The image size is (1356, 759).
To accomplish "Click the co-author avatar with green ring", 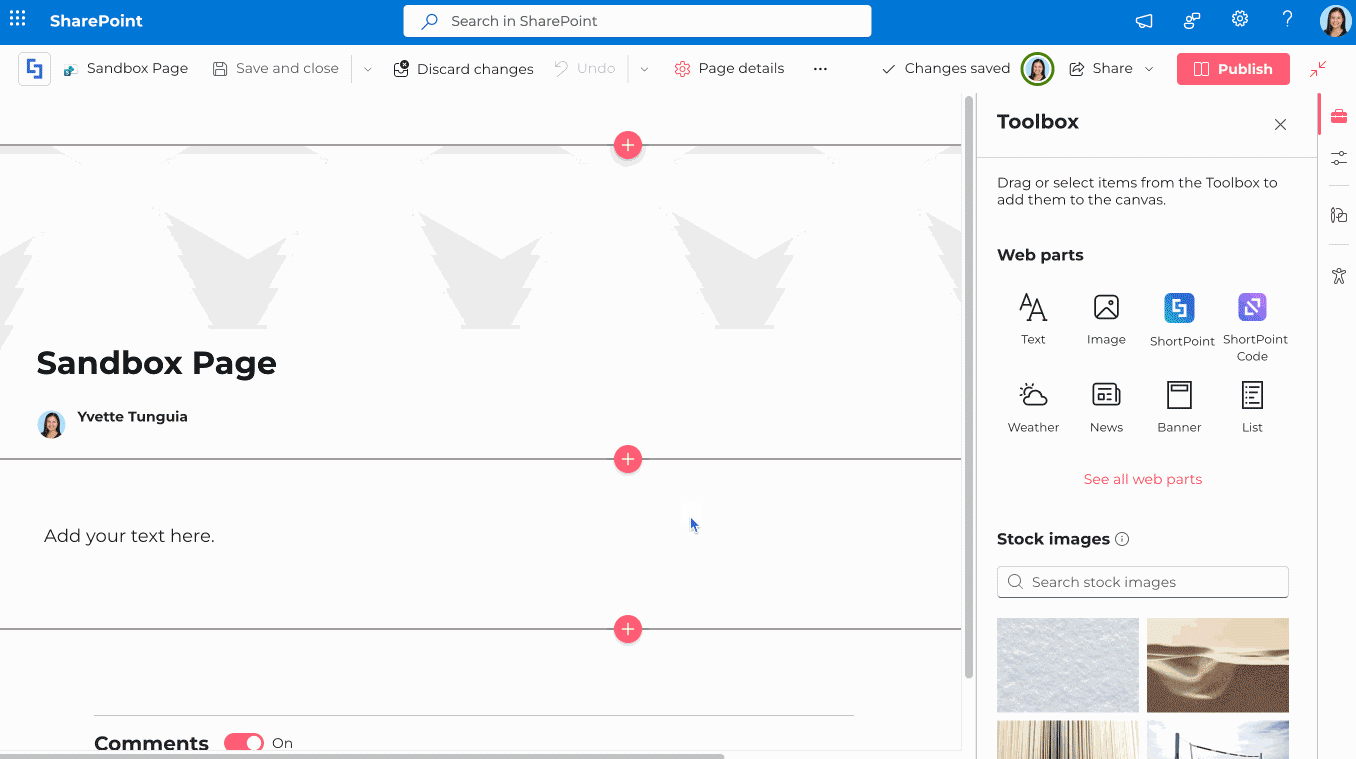I will click(1038, 69).
